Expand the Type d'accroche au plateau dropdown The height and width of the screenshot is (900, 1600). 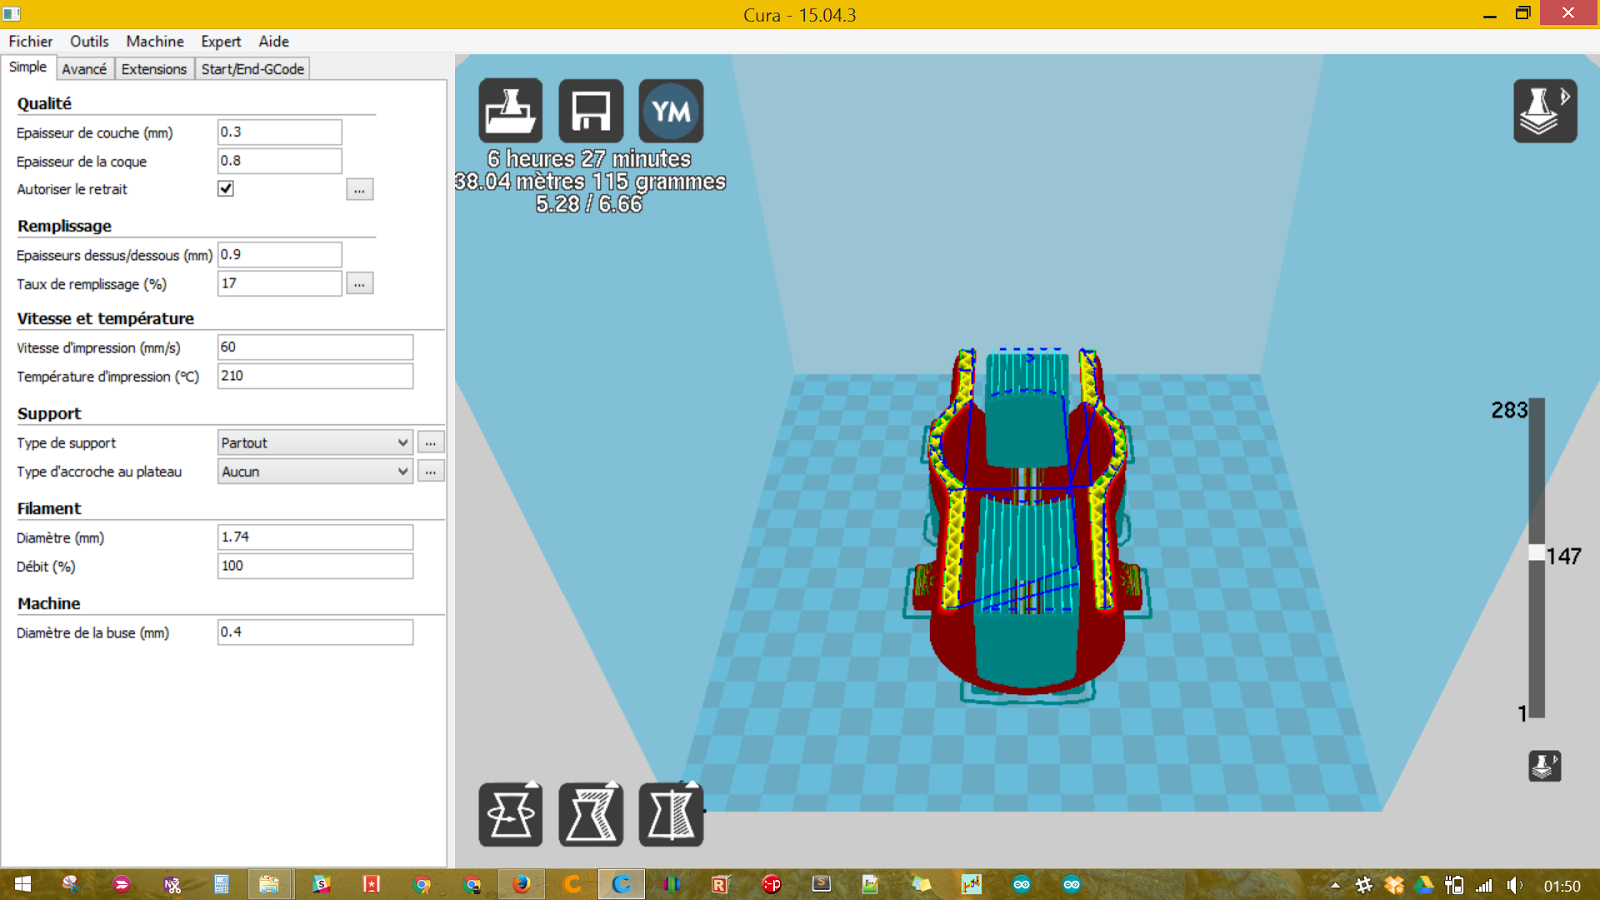315,472
